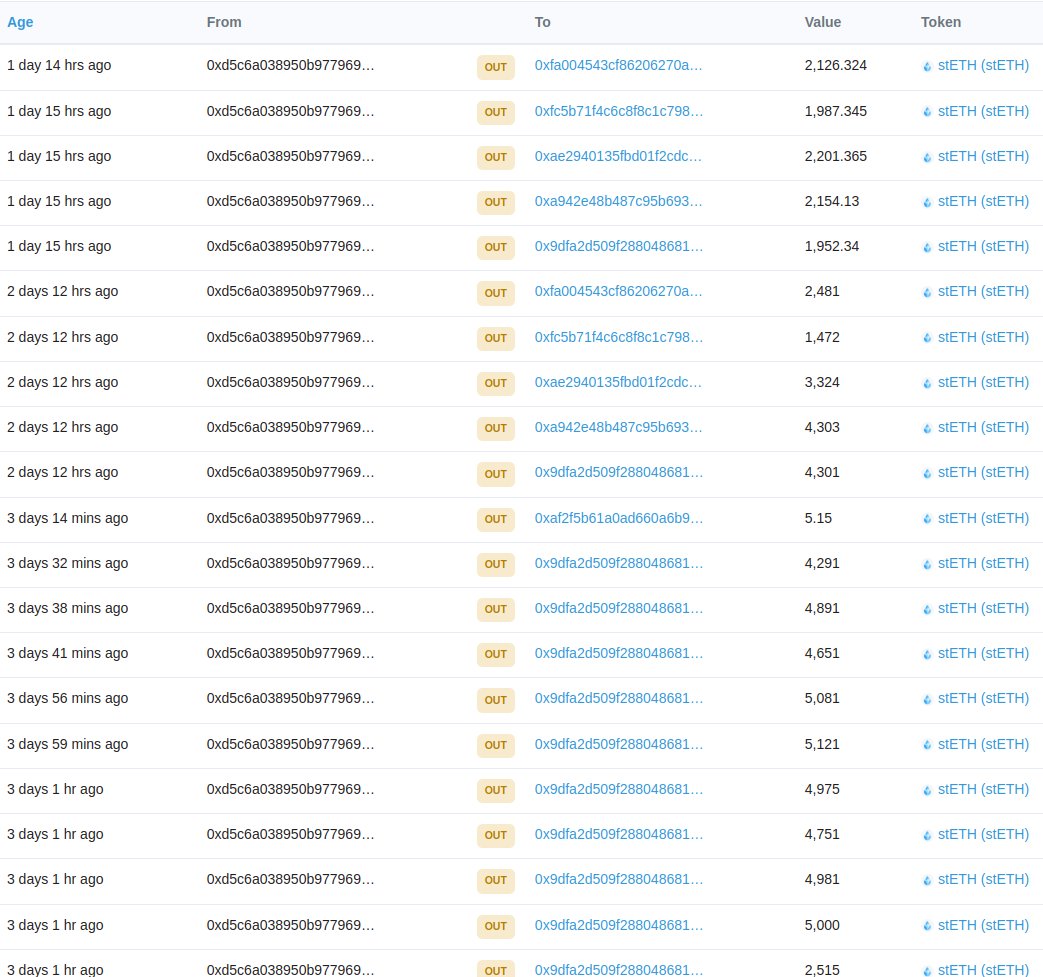This screenshot has height=977, width=1043.
Task: Select the stETH icon on the 4,303 value row
Action: [927, 428]
